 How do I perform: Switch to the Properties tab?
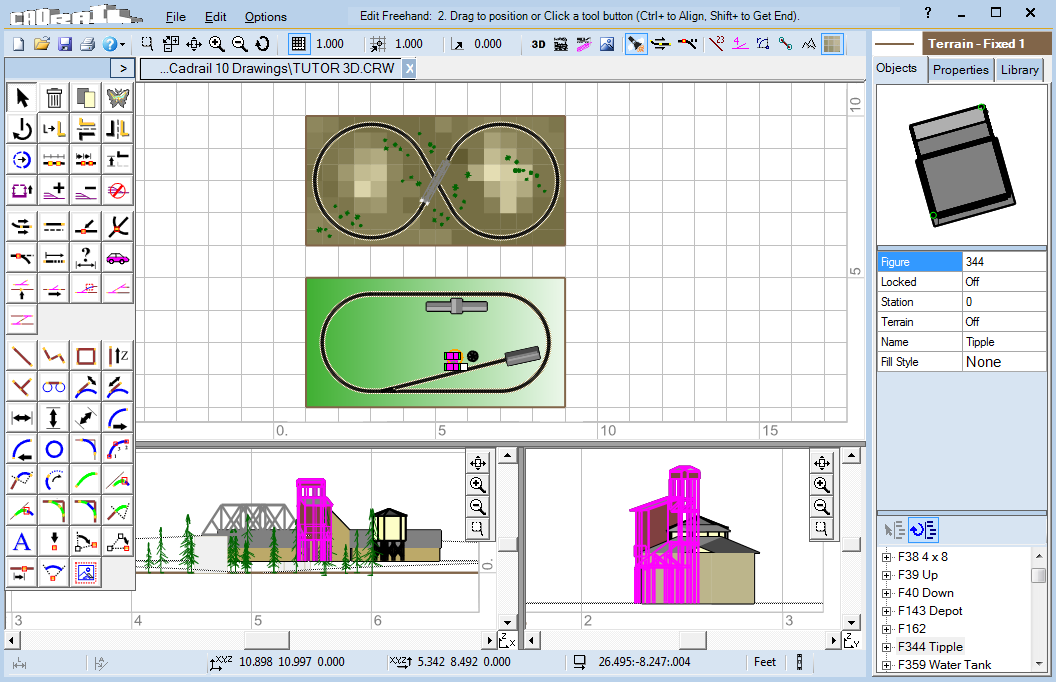(x=960, y=70)
